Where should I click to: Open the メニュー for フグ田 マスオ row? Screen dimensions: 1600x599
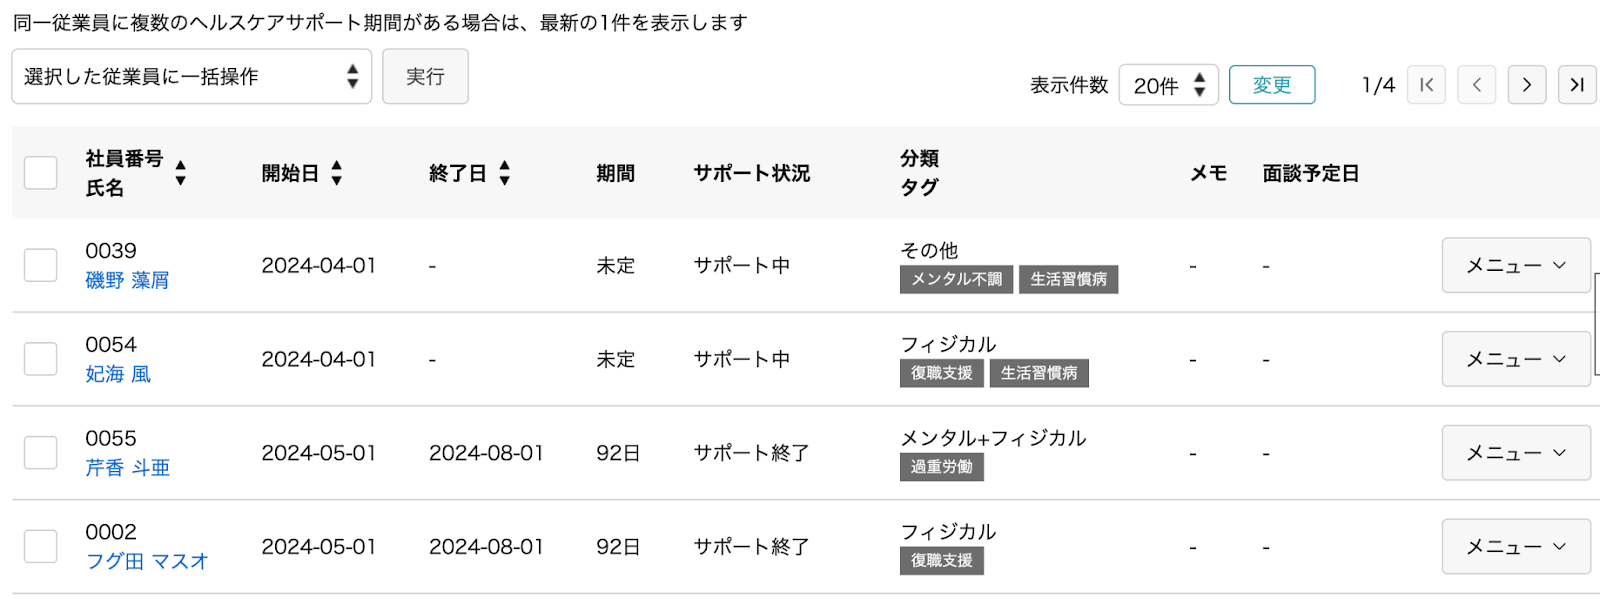coord(1516,547)
